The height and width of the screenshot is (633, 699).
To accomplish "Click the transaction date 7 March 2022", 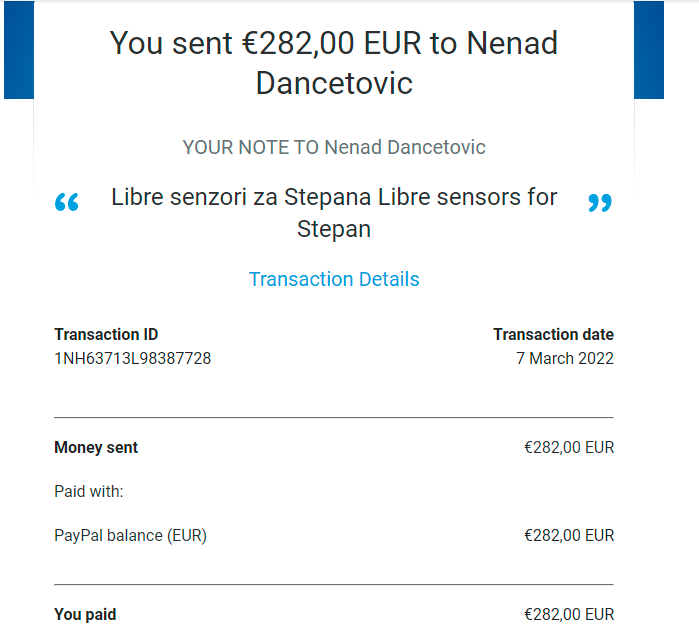I will [565, 358].
